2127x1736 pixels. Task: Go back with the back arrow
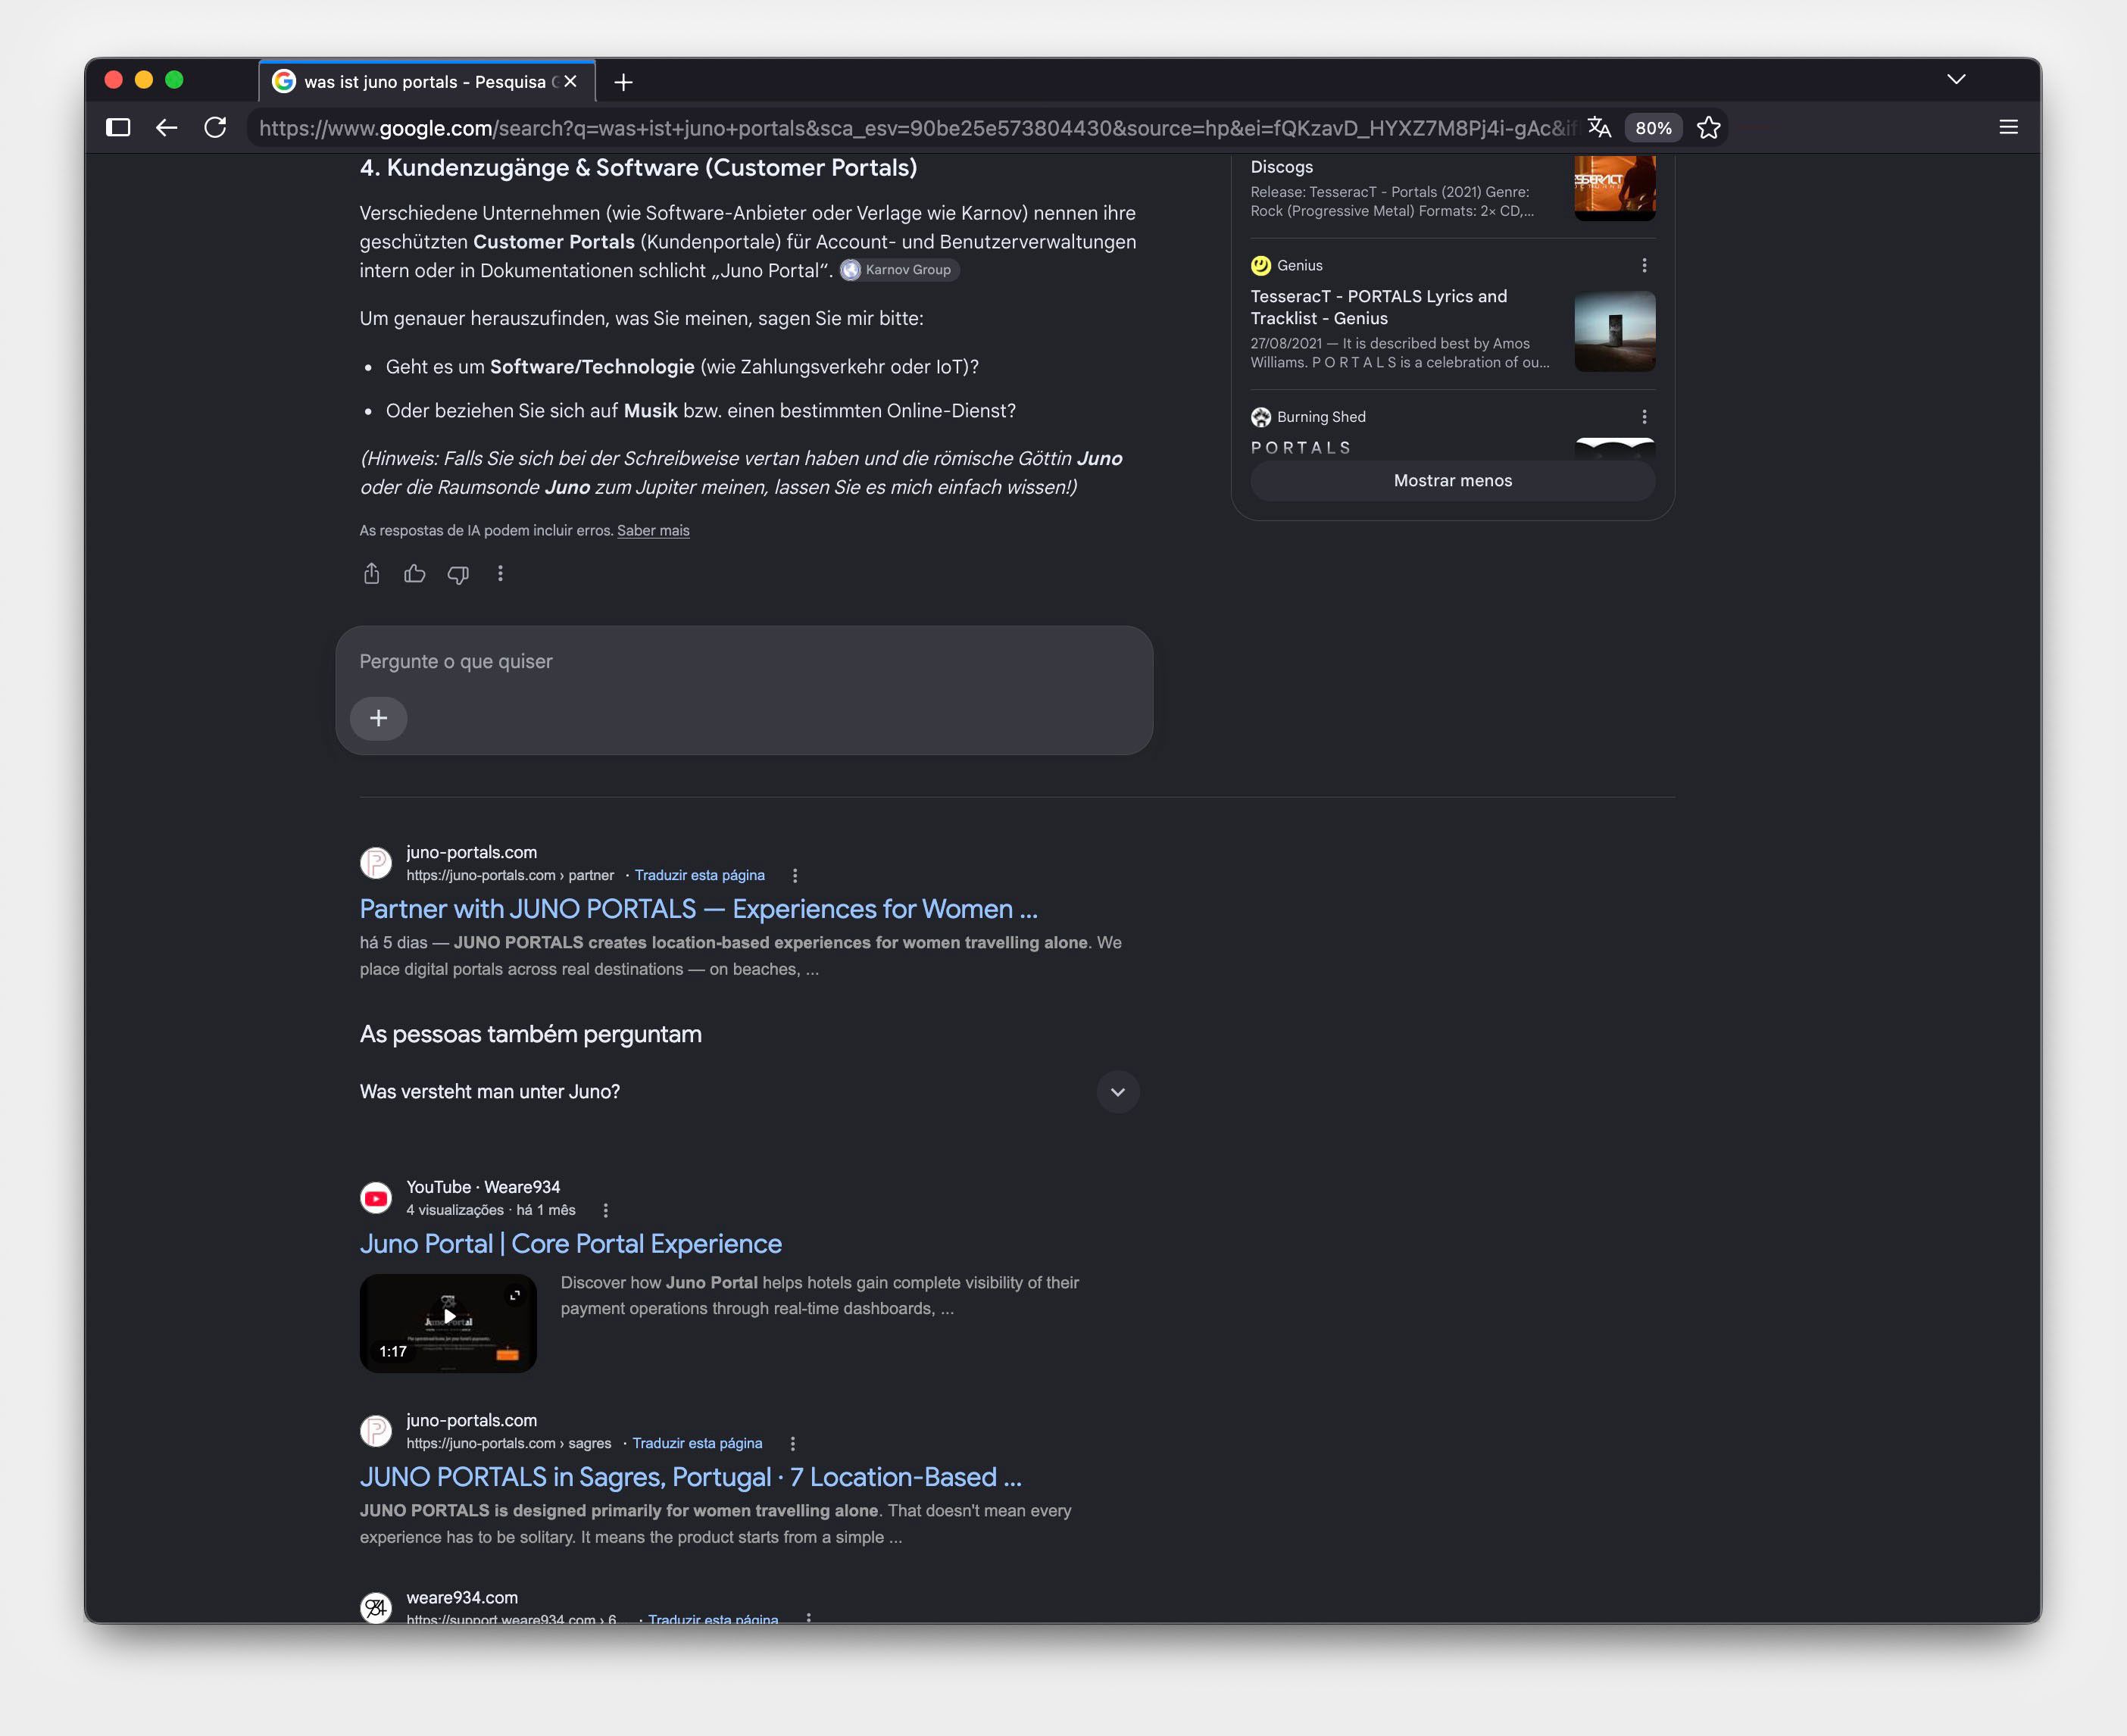coord(167,128)
